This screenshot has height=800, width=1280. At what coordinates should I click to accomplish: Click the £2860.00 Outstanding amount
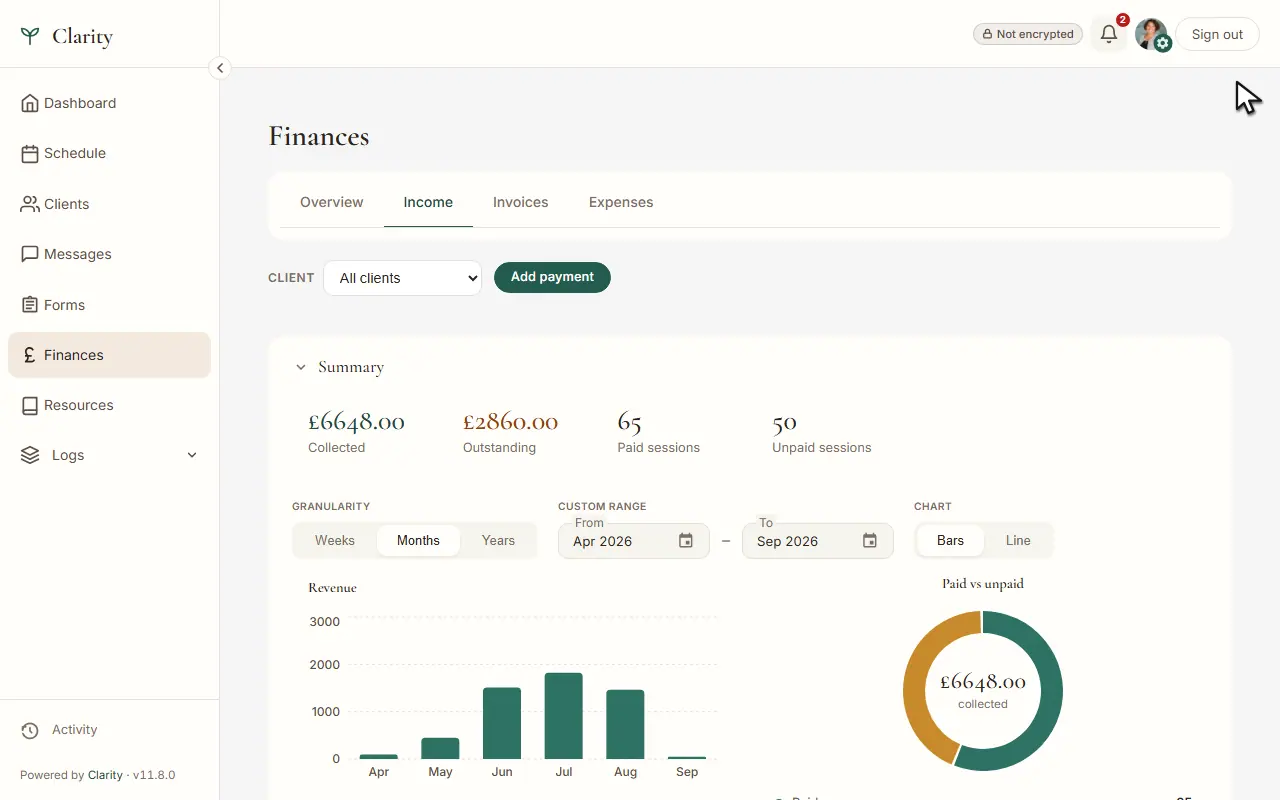(x=510, y=422)
